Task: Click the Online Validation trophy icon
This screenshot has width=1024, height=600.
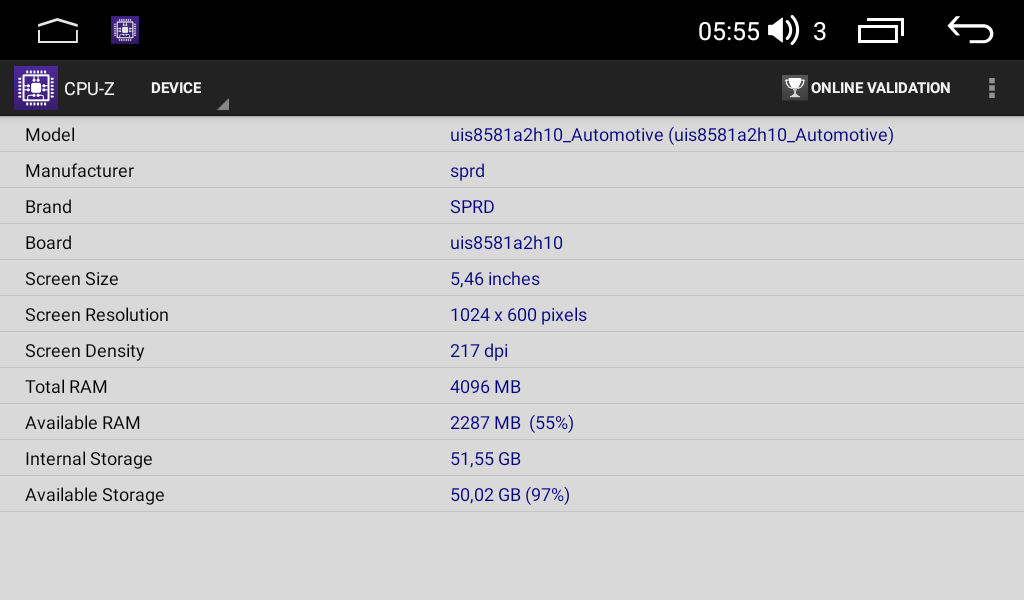Action: 794,87
